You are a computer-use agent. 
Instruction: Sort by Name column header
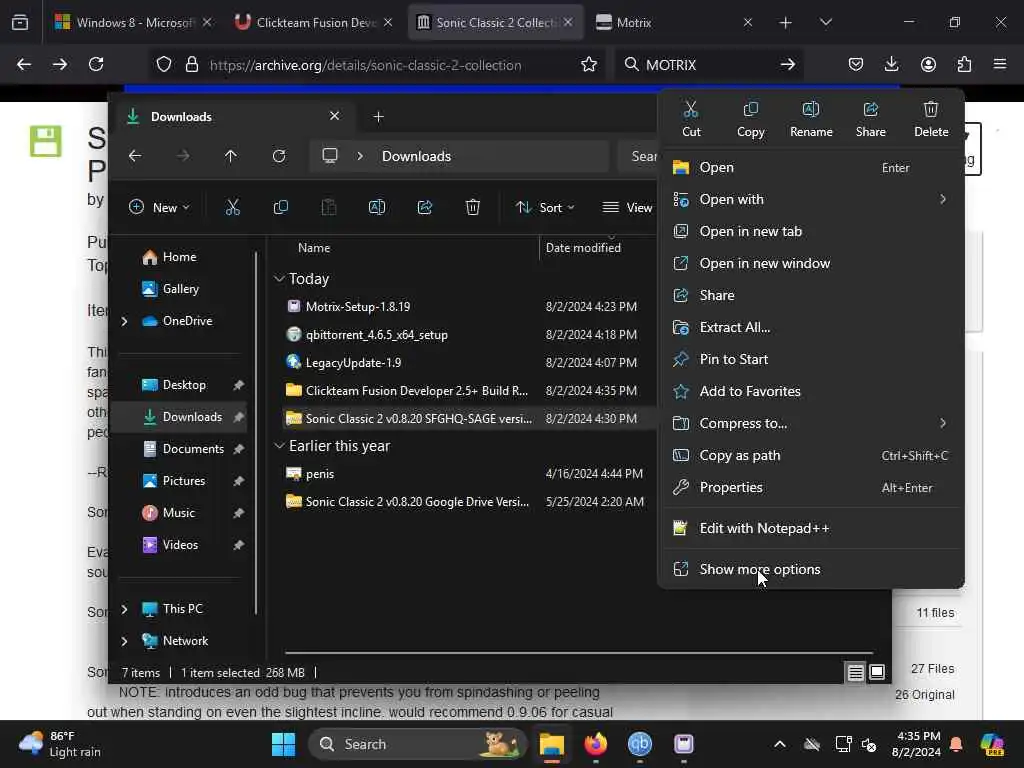(314, 248)
